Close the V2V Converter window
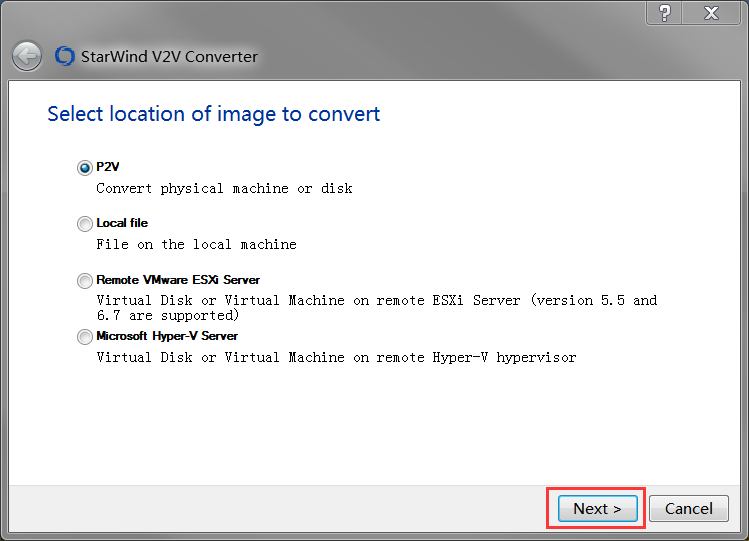Viewport: 749px width, 541px height. tap(711, 13)
